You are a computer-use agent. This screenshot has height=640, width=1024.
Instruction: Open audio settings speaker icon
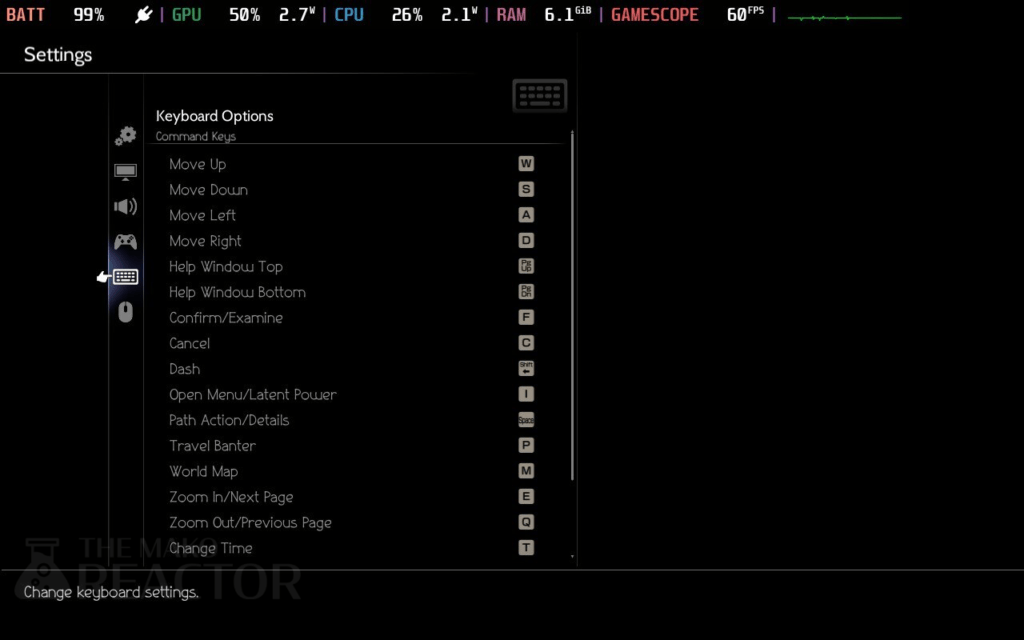click(x=125, y=206)
